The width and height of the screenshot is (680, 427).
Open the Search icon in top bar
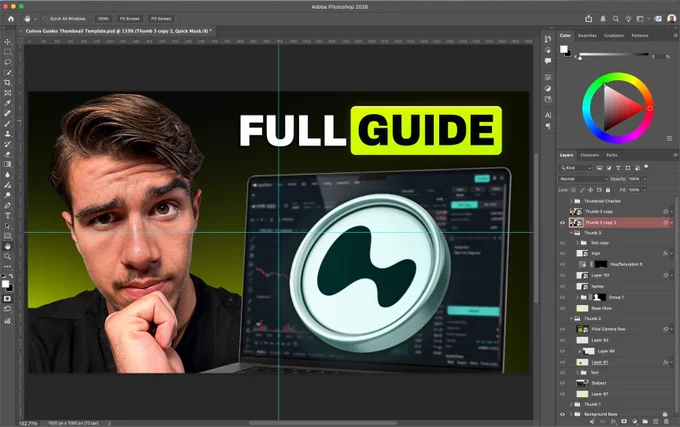616,19
